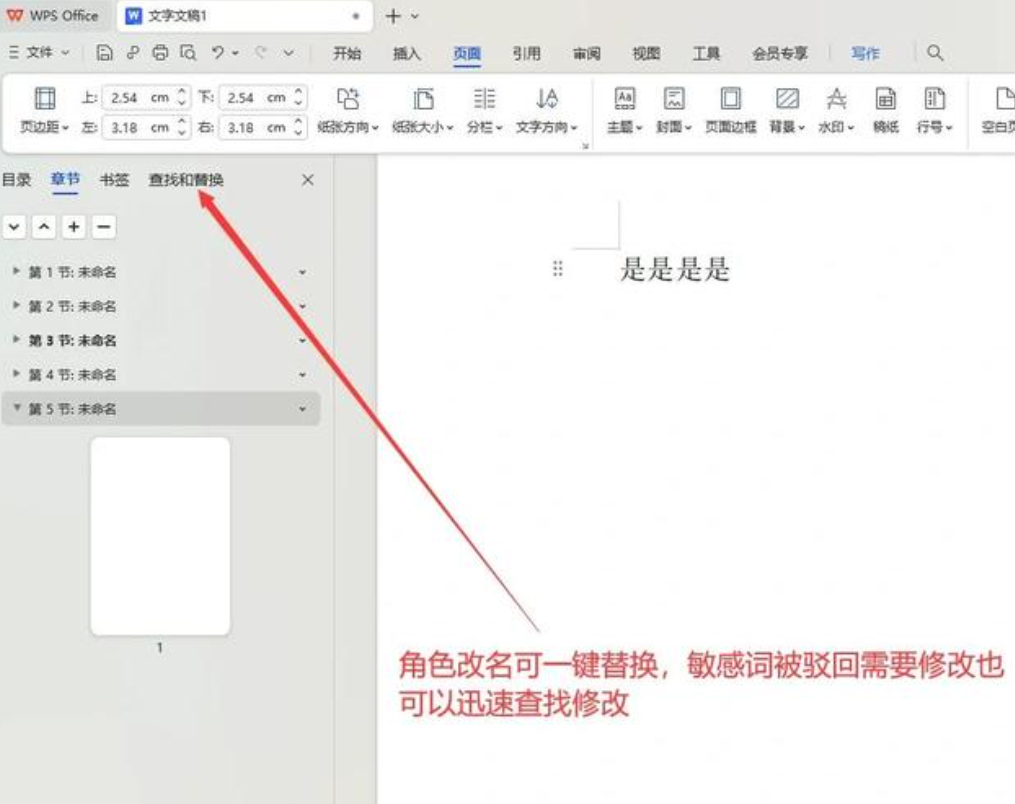Image resolution: width=1015 pixels, height=804 pixels.
Task: Remove section using minus button
Action: 104,227
